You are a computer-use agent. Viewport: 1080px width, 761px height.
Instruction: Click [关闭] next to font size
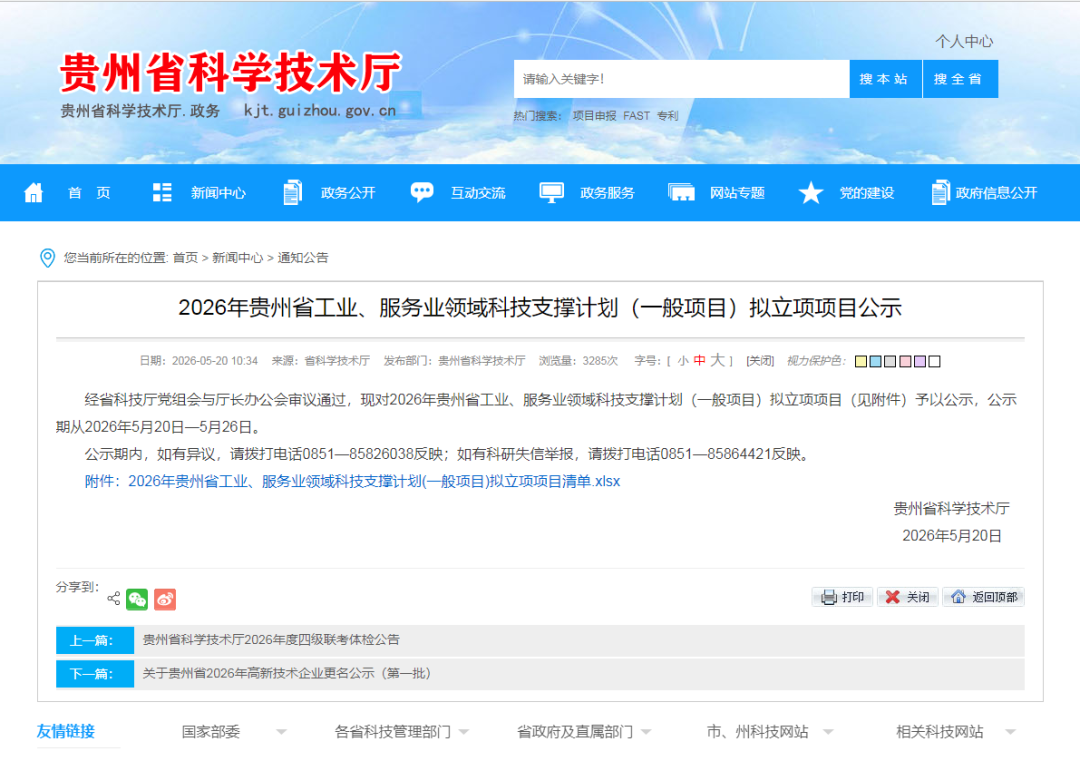click(x=760, y=361)
